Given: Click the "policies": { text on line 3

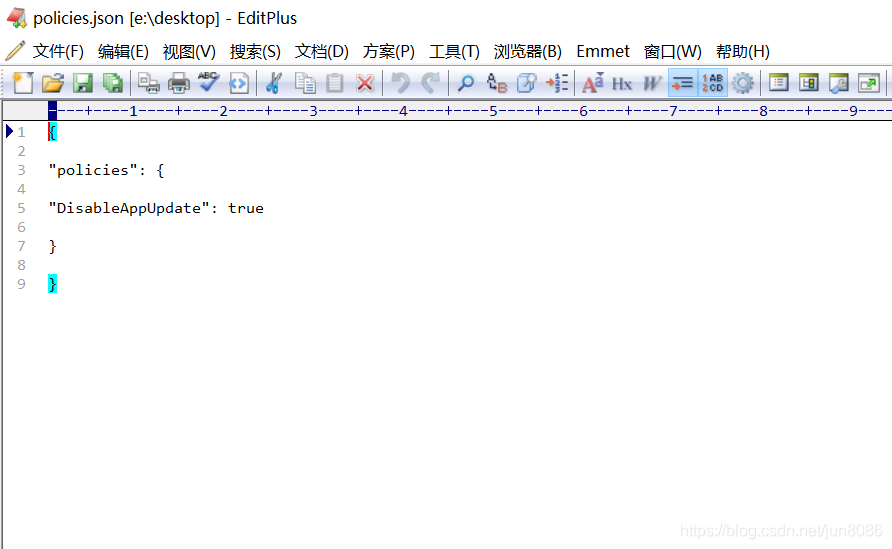Looking at the screenshot, I should [106, 170].
